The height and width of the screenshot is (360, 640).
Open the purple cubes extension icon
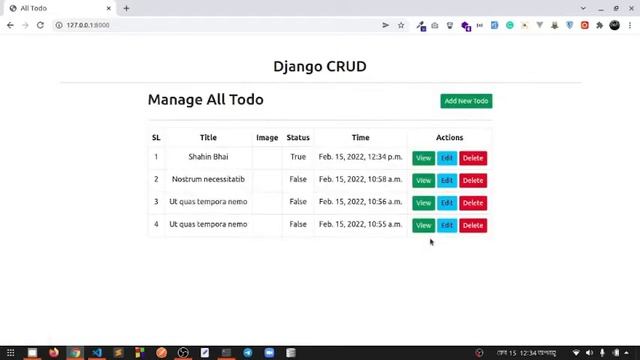coord(466,26)
